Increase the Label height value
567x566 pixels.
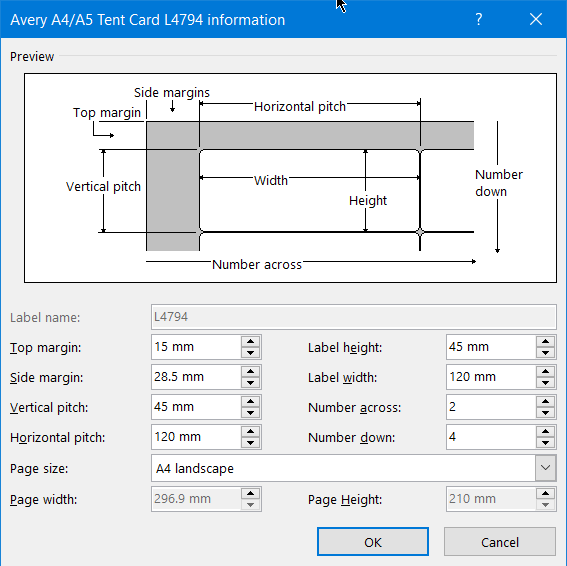(x=546, y=341)
